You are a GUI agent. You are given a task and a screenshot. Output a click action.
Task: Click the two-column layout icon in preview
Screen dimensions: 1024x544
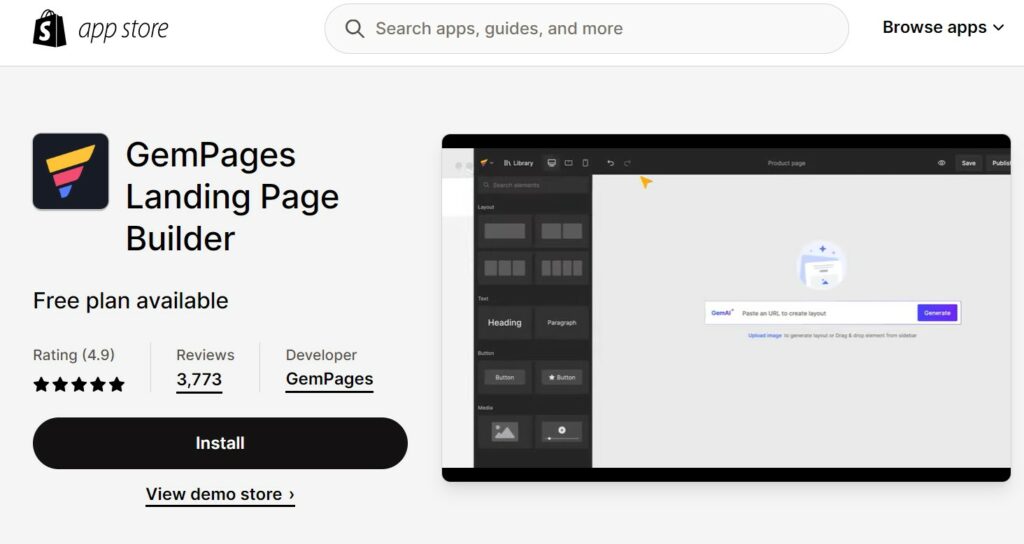coord(562,231)
